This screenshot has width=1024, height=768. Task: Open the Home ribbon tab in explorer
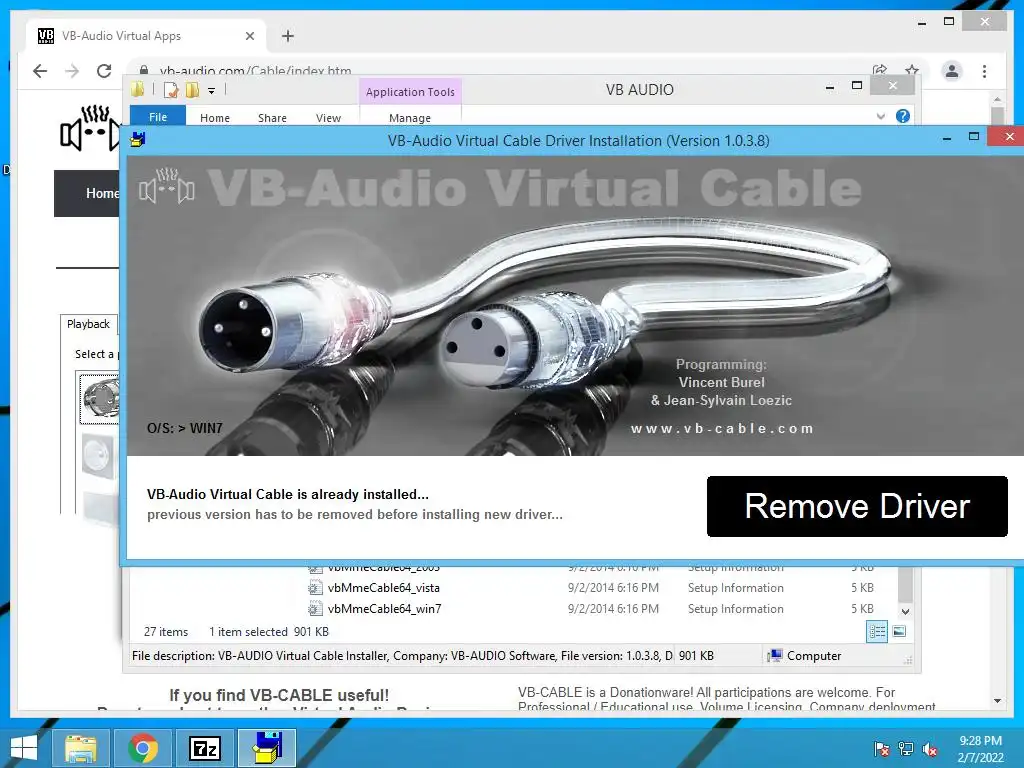(215, 118)
